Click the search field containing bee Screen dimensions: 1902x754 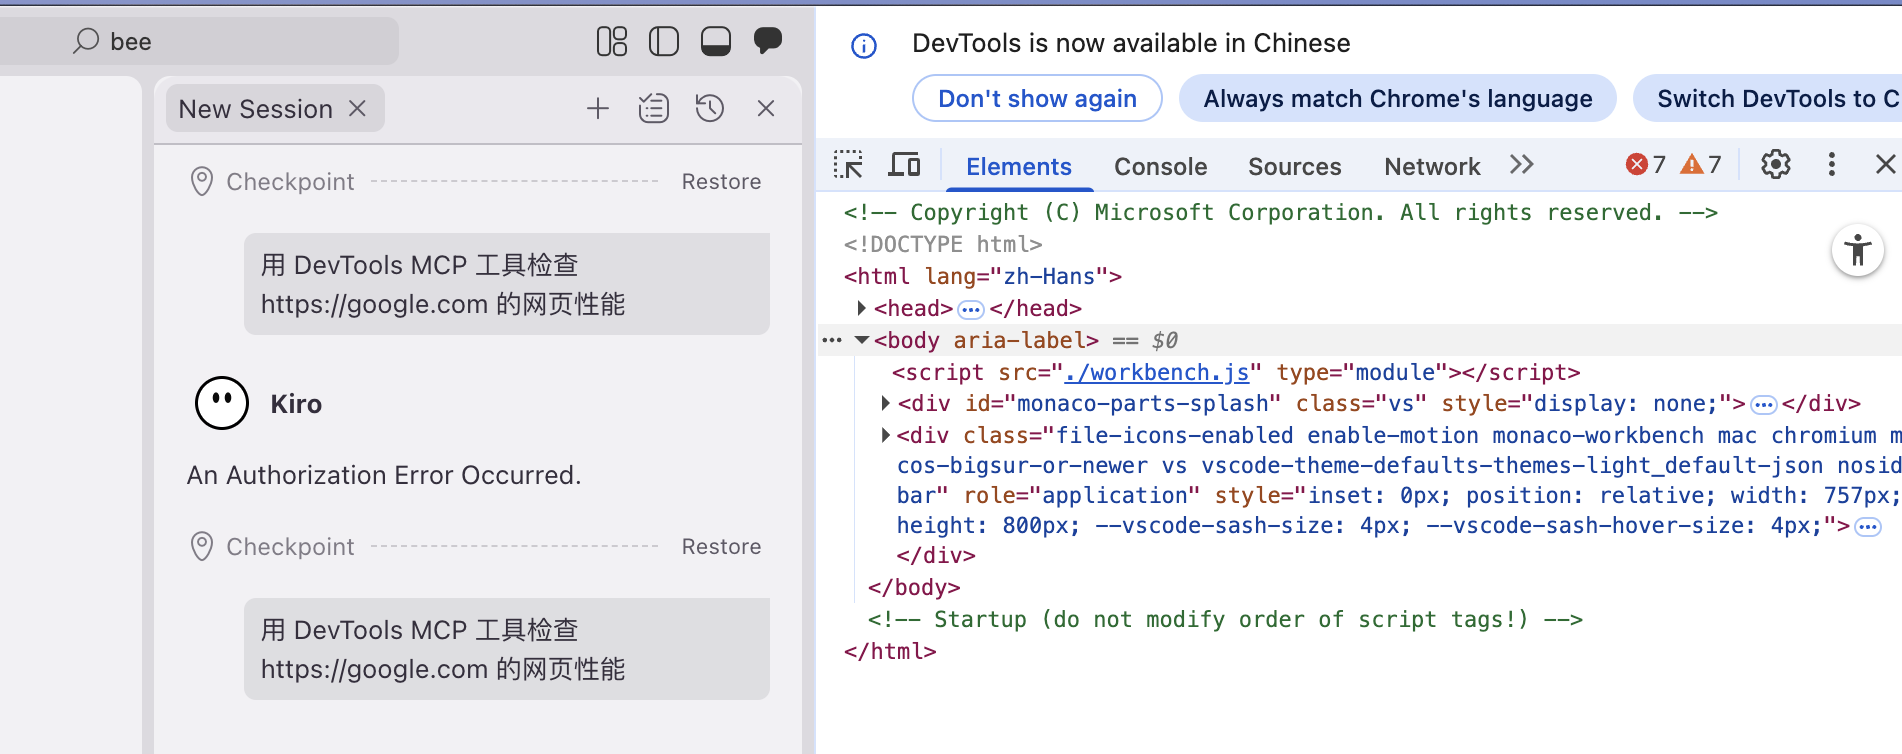pyautogui.click(x=230, y=41)
